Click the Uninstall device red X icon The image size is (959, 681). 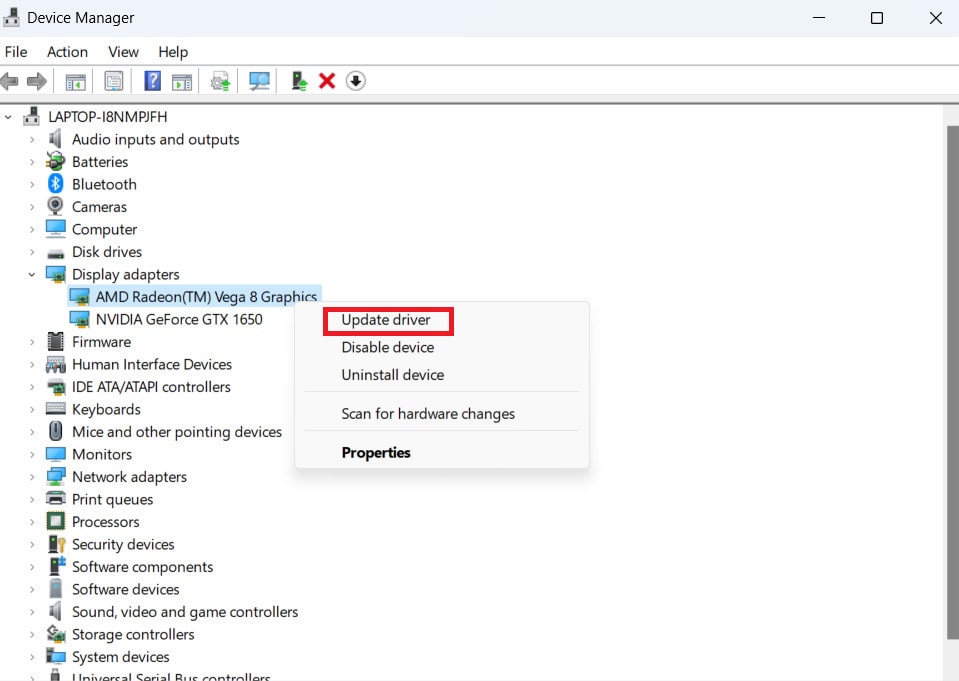pos(327,81)
